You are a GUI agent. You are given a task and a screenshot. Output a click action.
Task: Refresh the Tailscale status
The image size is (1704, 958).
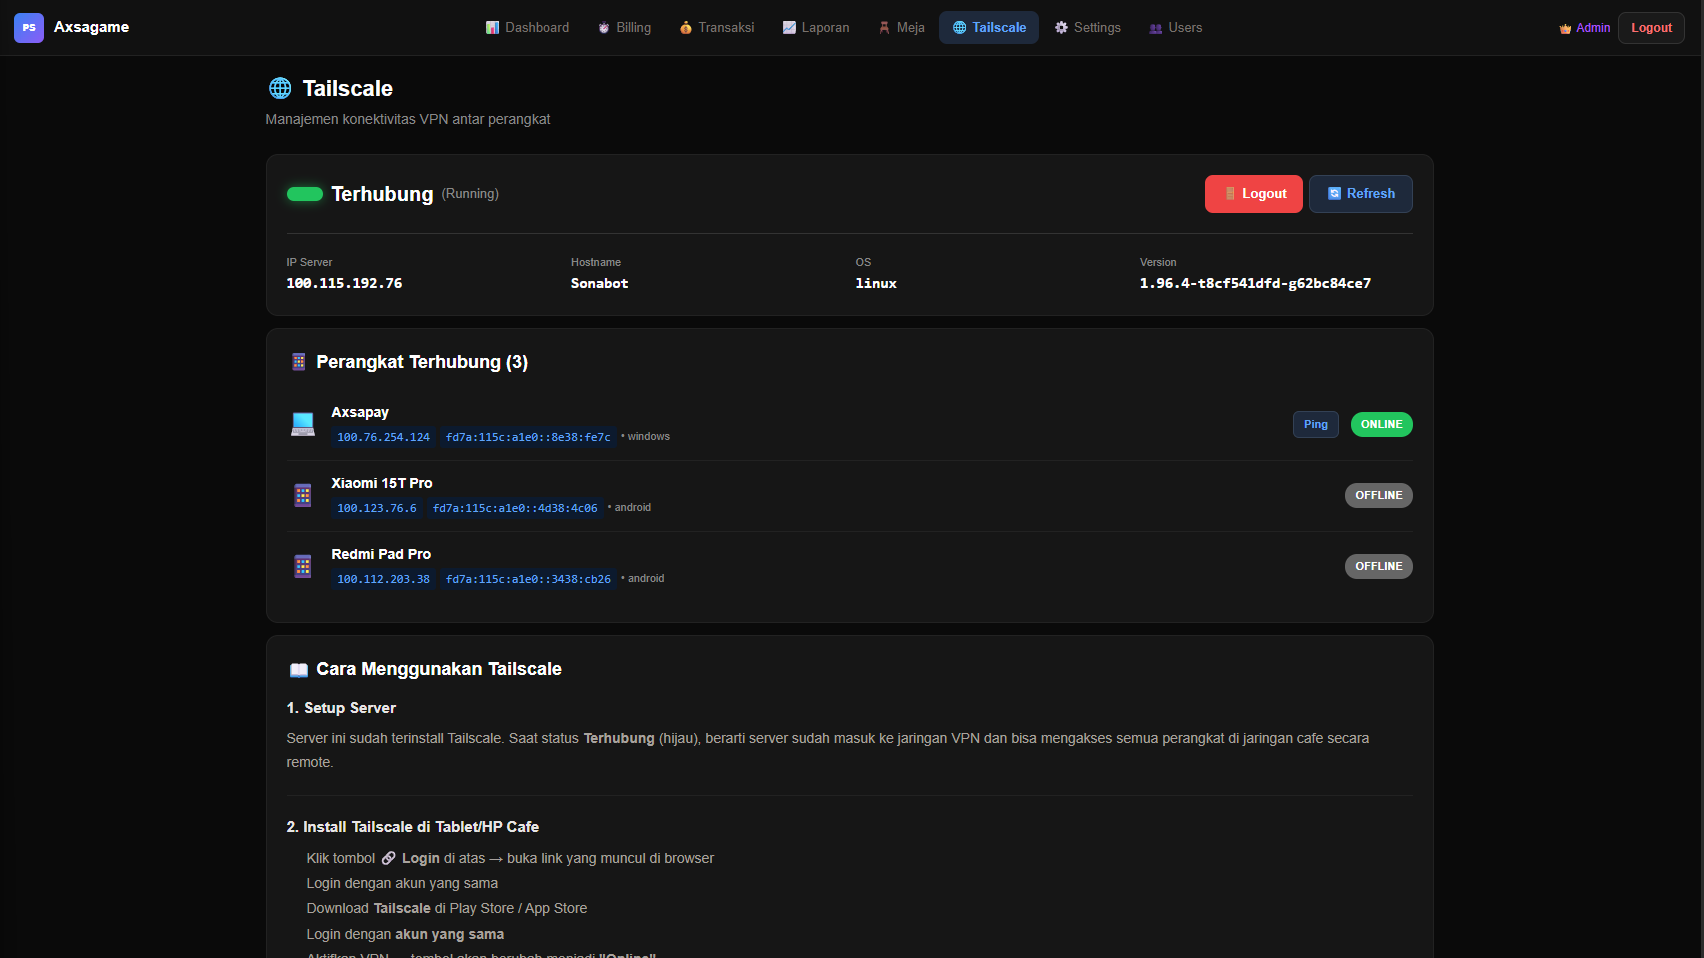coord(1361,194)
